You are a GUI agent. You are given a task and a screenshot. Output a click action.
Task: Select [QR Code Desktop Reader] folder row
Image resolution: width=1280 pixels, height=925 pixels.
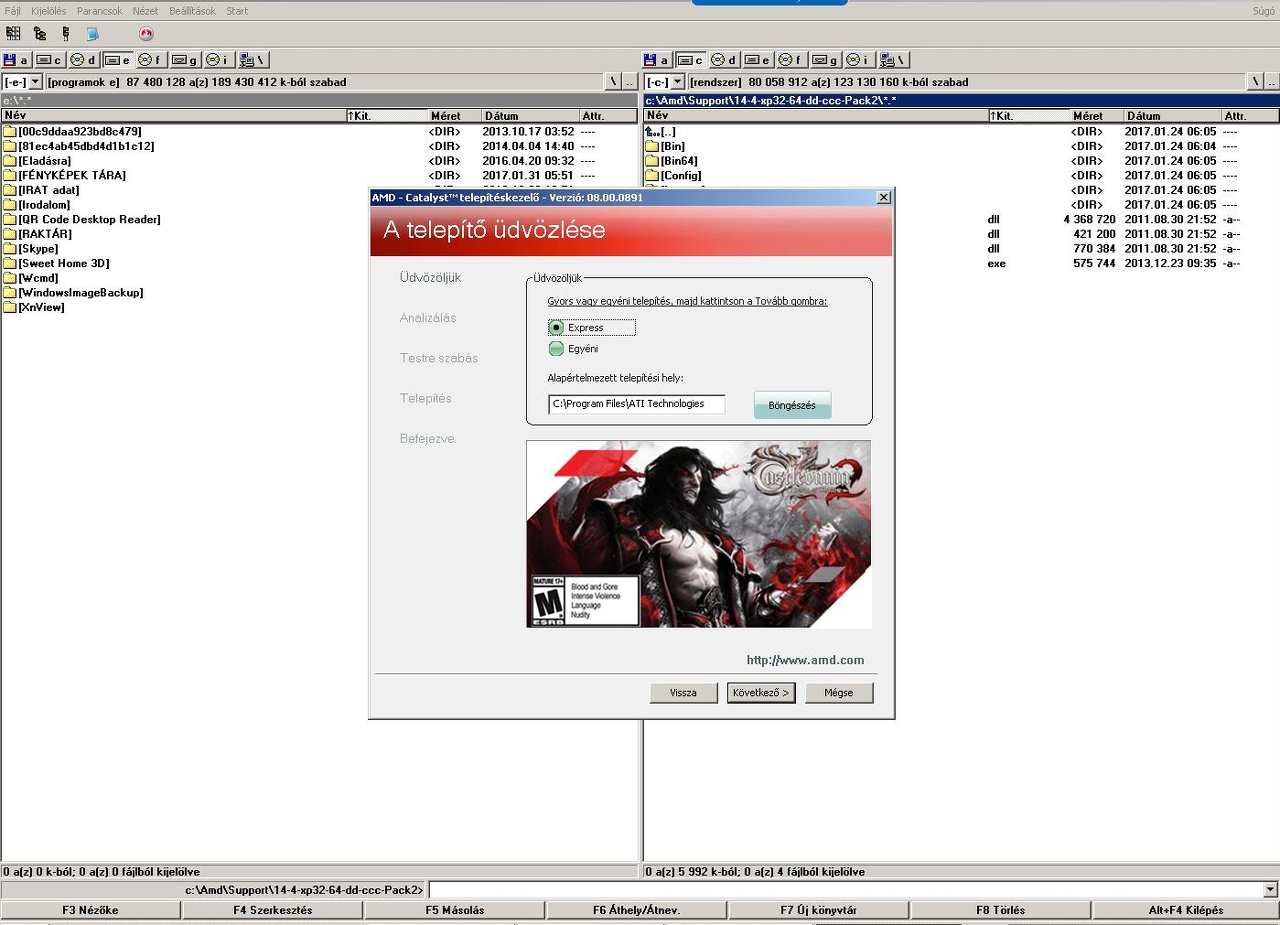pos(319,219)
